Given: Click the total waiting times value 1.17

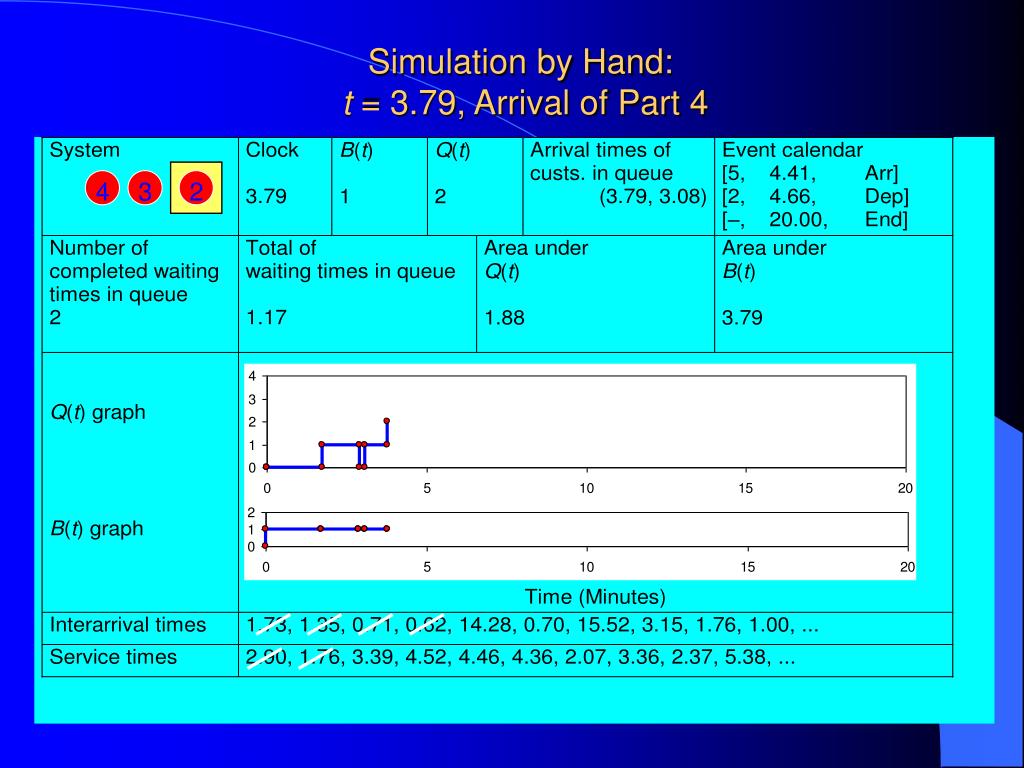Looking at the screenshot, I should (x=266, y=317).
